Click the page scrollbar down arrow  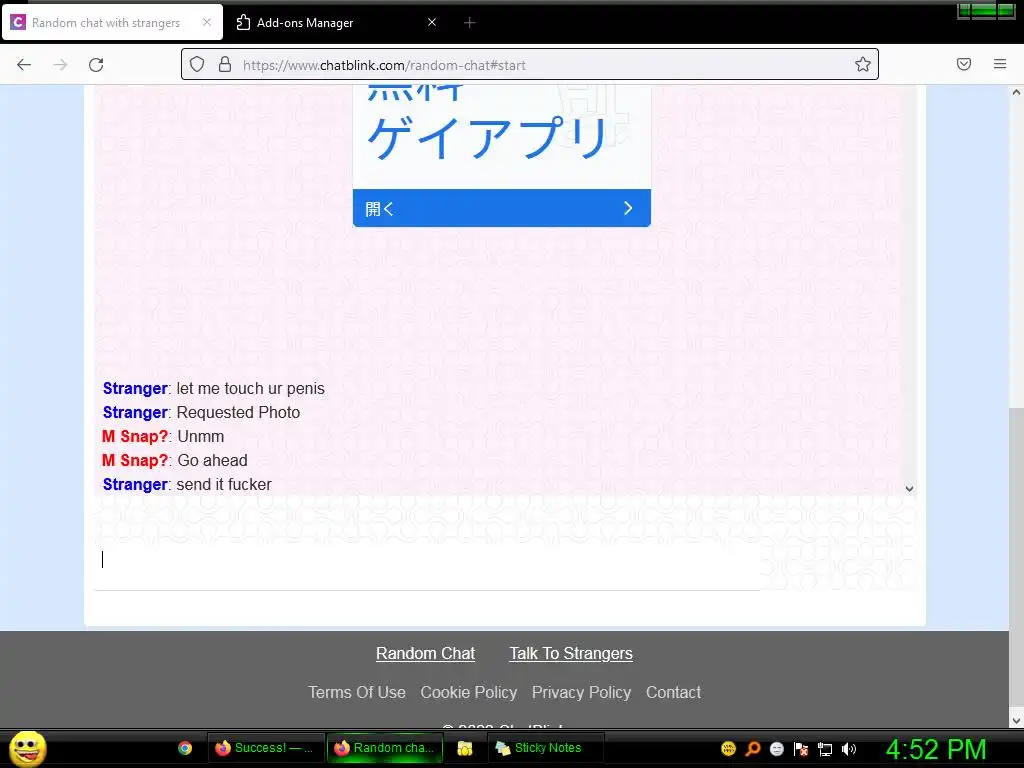[x=1016, y=721]
